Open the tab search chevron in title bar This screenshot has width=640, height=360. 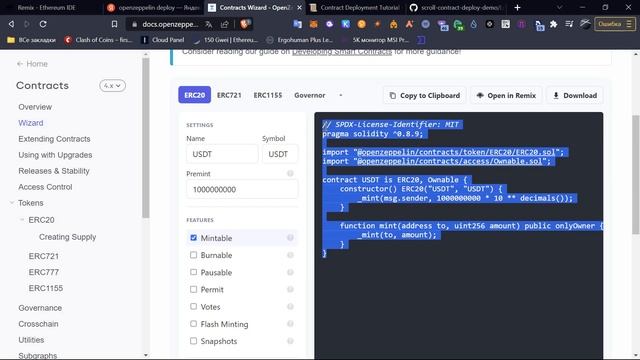coord(560,7)
